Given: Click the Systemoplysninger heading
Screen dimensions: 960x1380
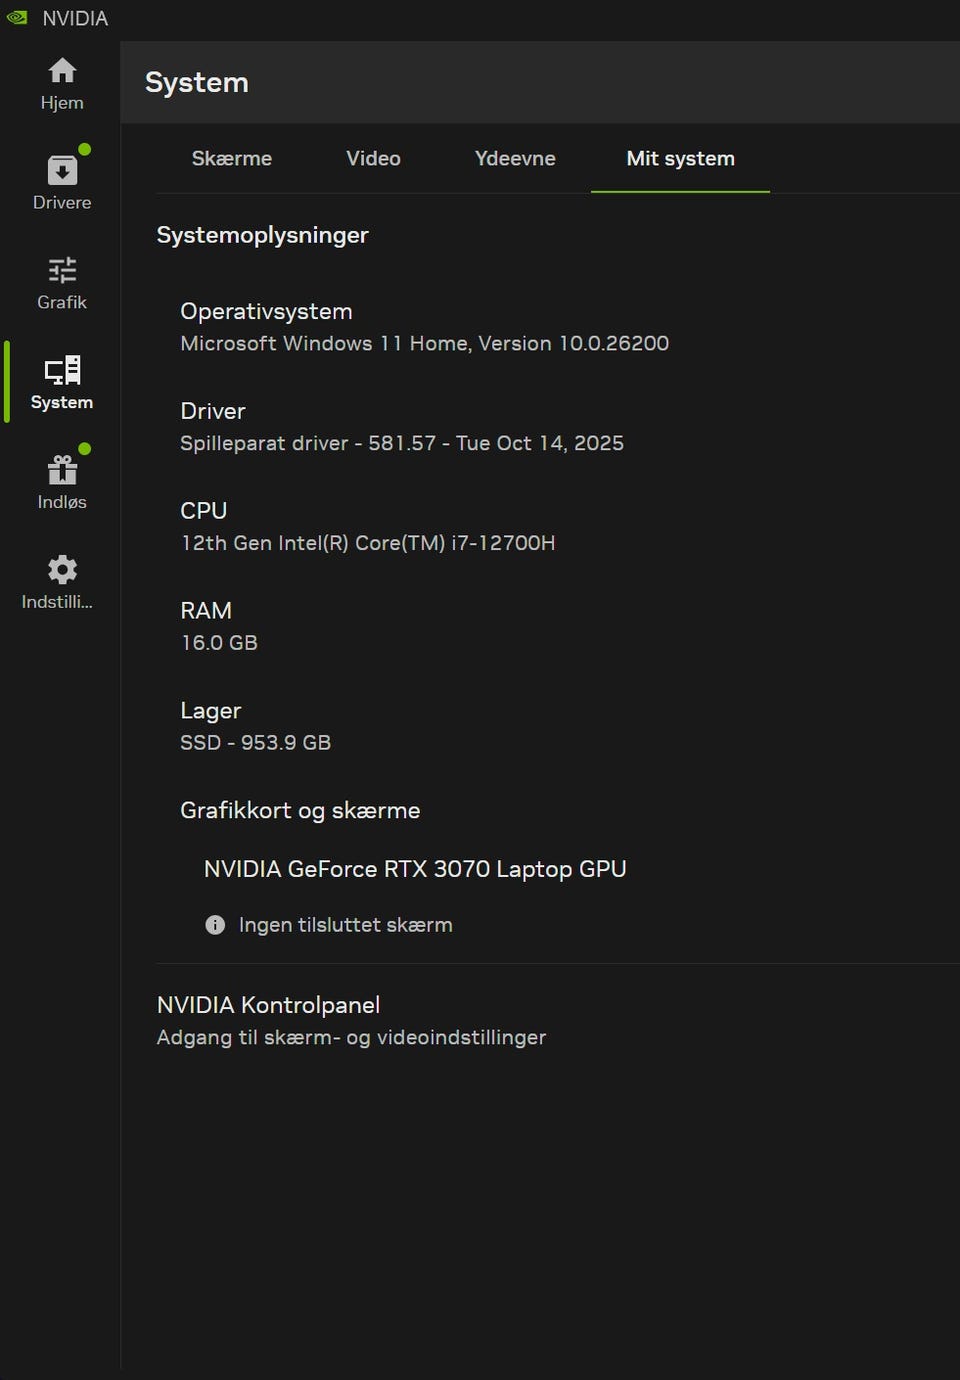Looking at the screenshot, I should coord(262,235).
